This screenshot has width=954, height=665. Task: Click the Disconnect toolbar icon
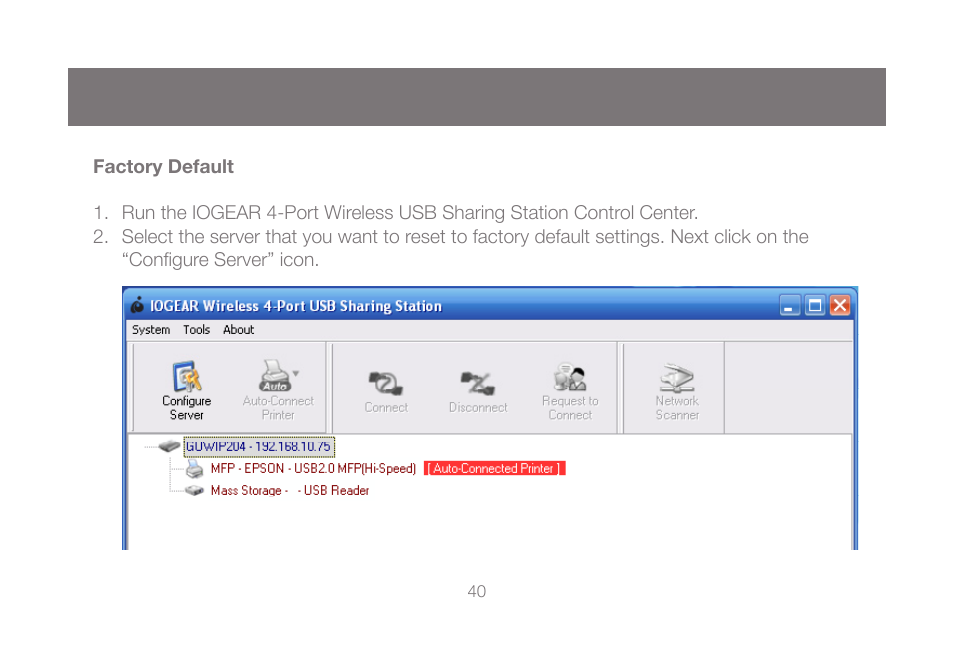(478, 392)
